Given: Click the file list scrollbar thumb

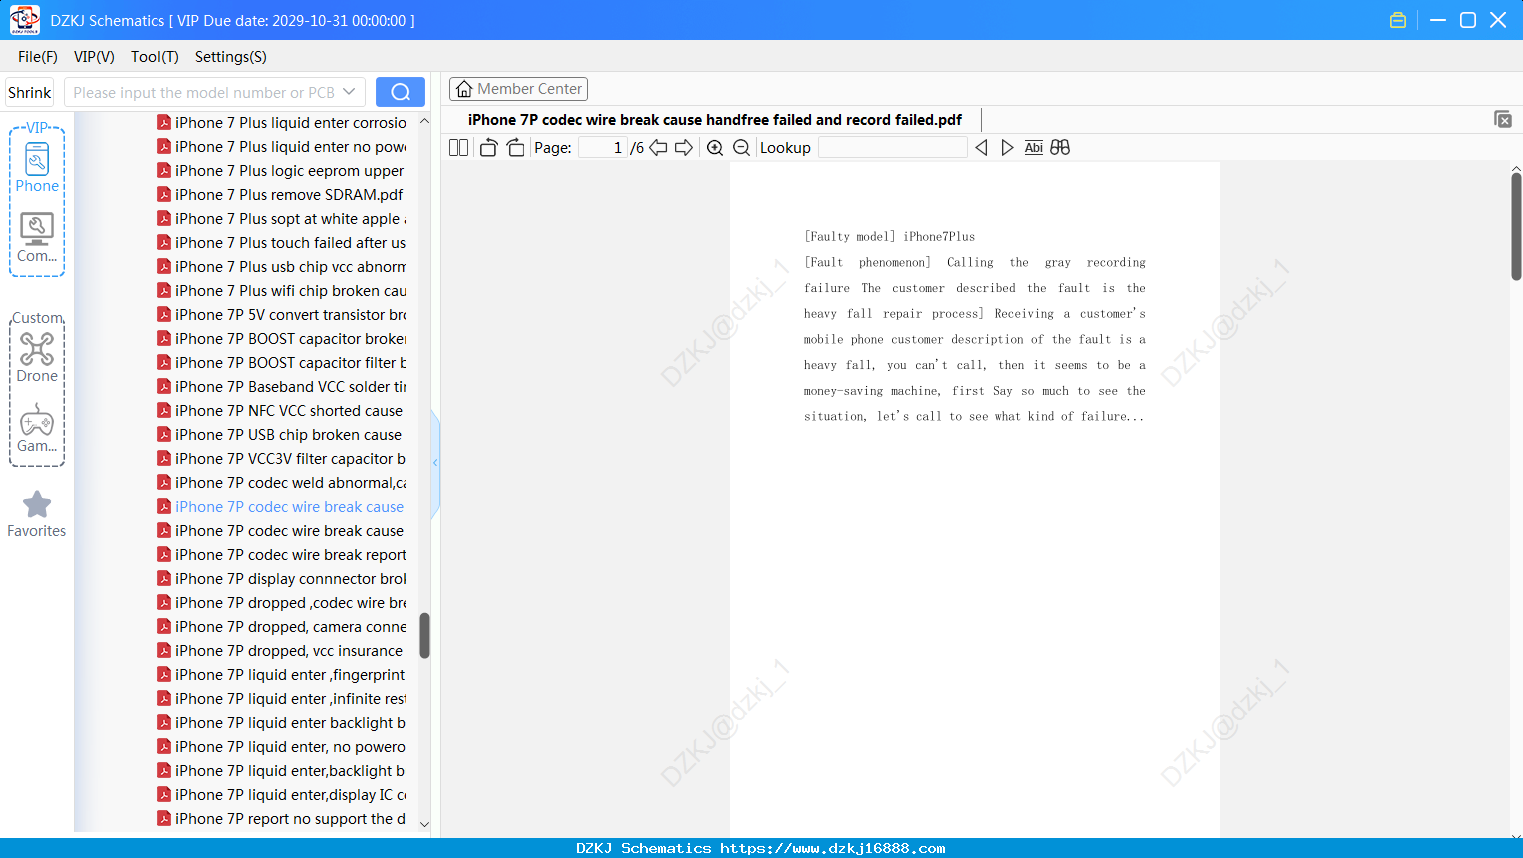Looking at the screenshot, I should (x=424, y=636).
